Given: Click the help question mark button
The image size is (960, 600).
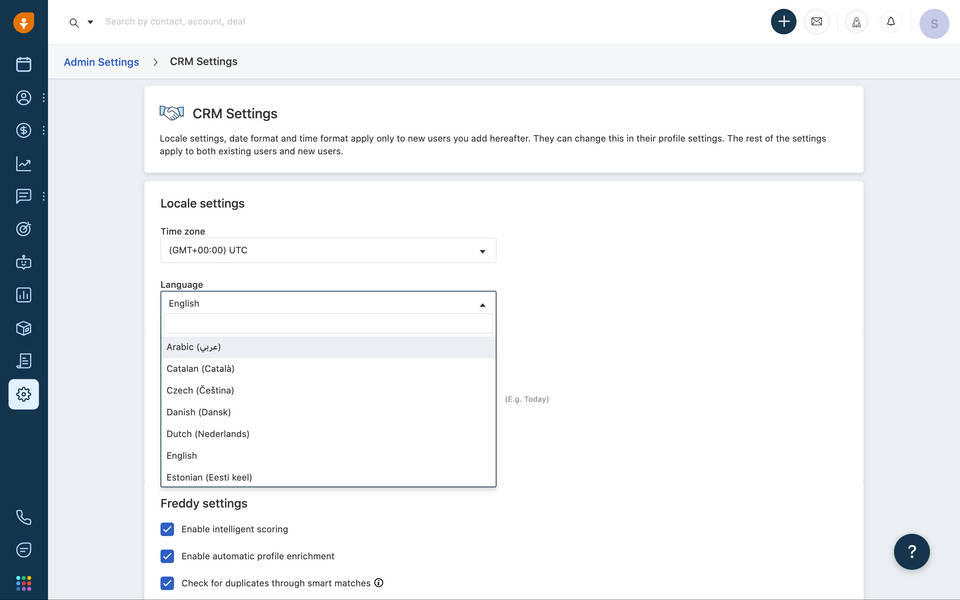Looking at the screenshot, I should (x=911, y=551).
